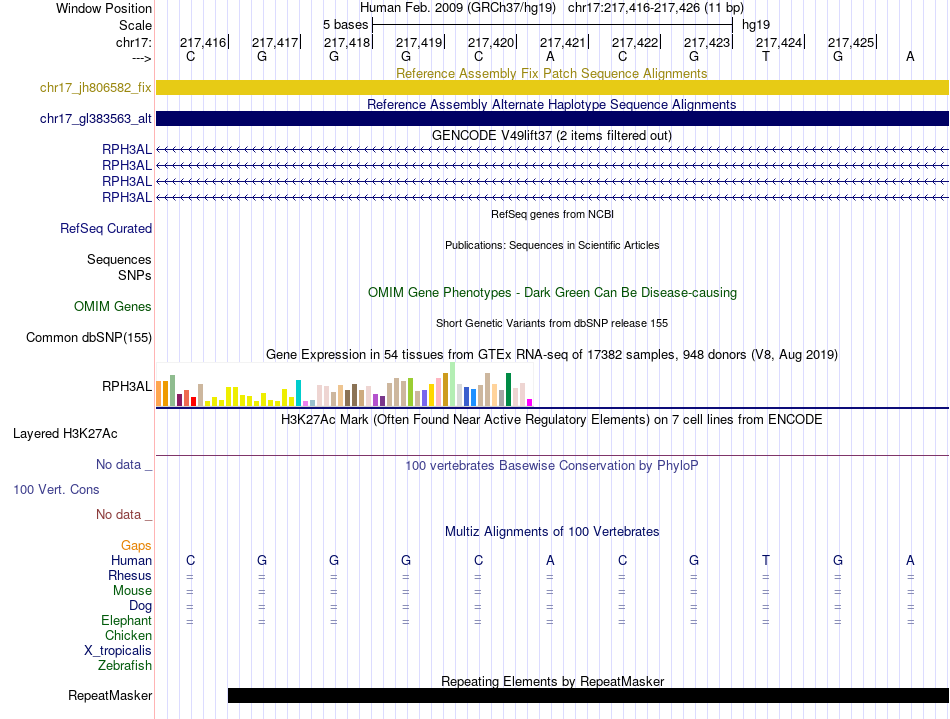Image resolution: width=950 pixels, height=719 pixels.
Task: Click the chr17:217,416-217,426 (11 bp) position text
Action: pyautogui.click(x=656, y=8)
